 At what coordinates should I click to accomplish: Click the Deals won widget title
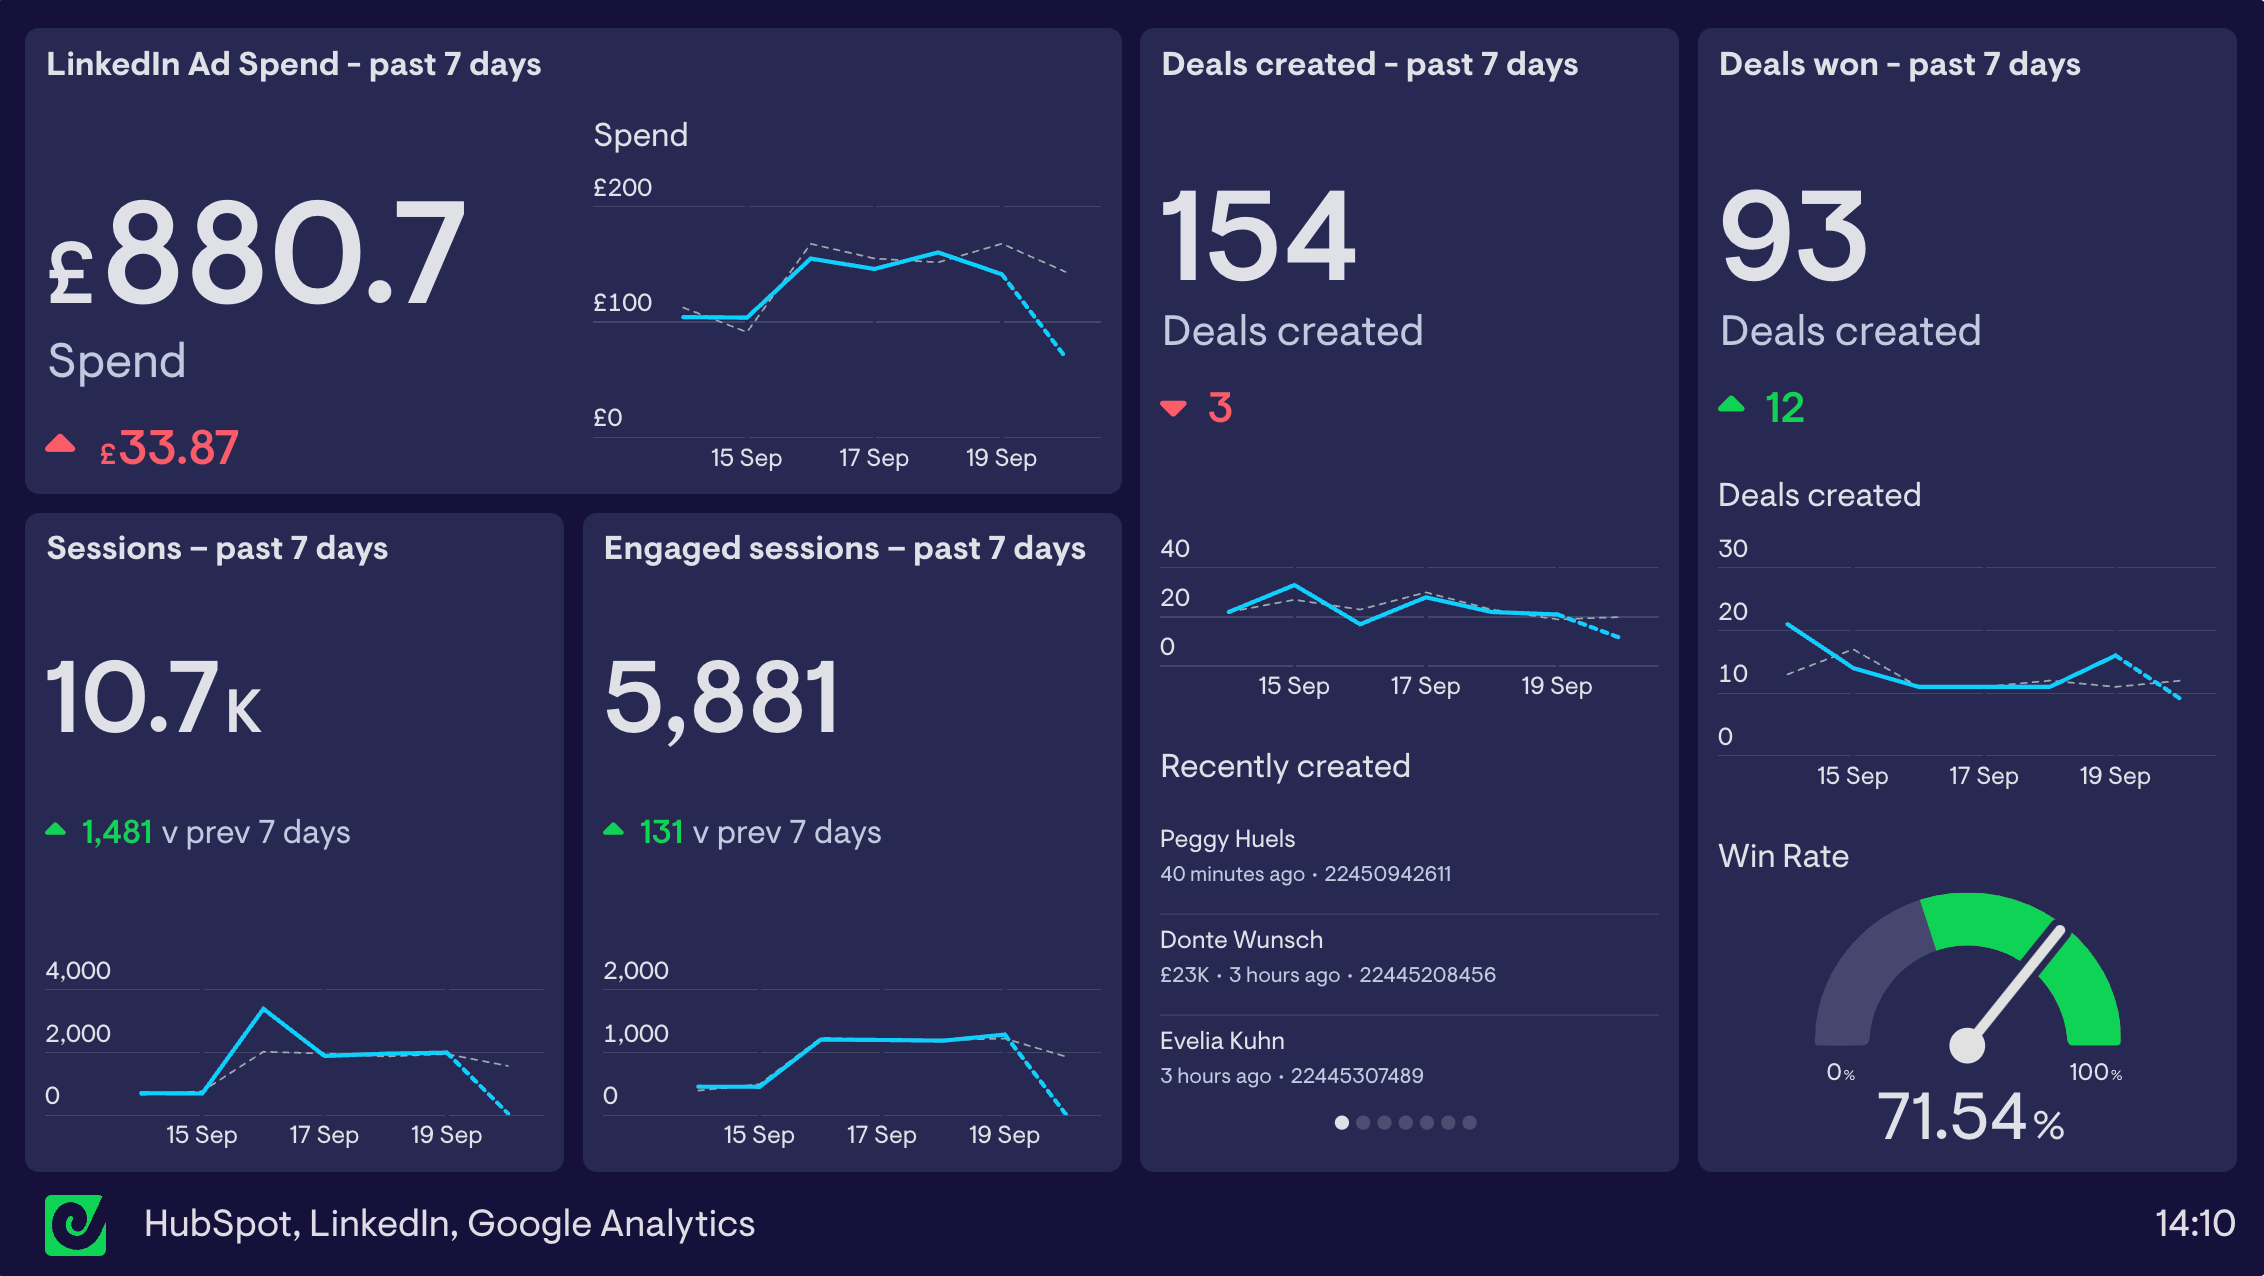point(1899,64)
